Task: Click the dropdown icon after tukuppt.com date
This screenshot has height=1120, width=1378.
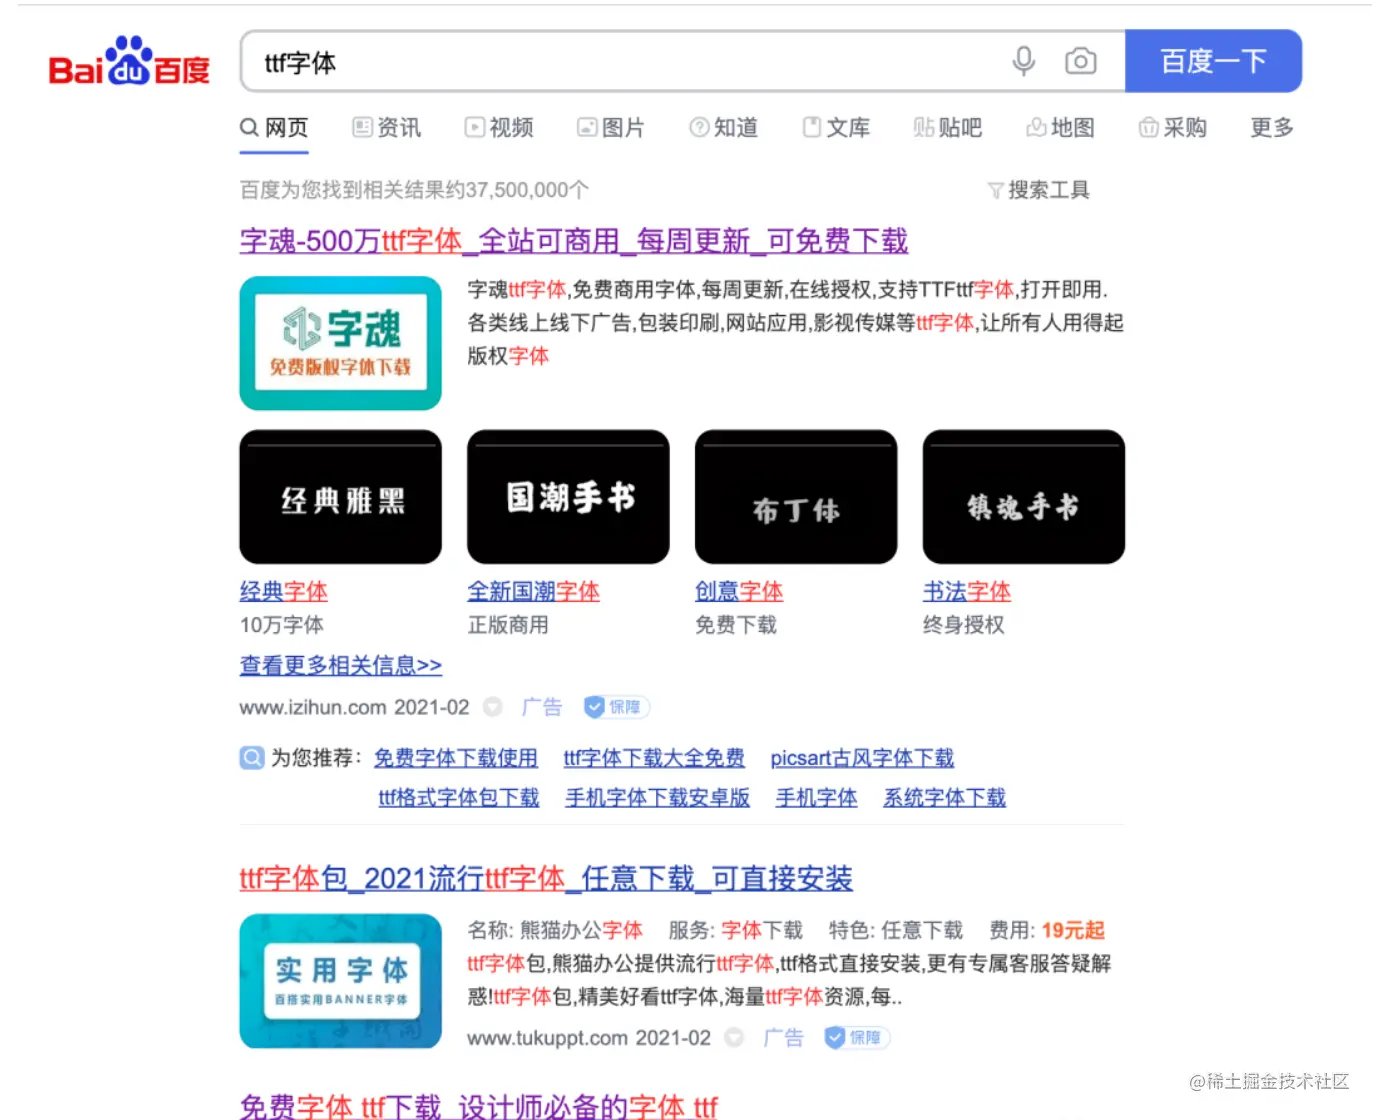Action: pos(735,1038)
